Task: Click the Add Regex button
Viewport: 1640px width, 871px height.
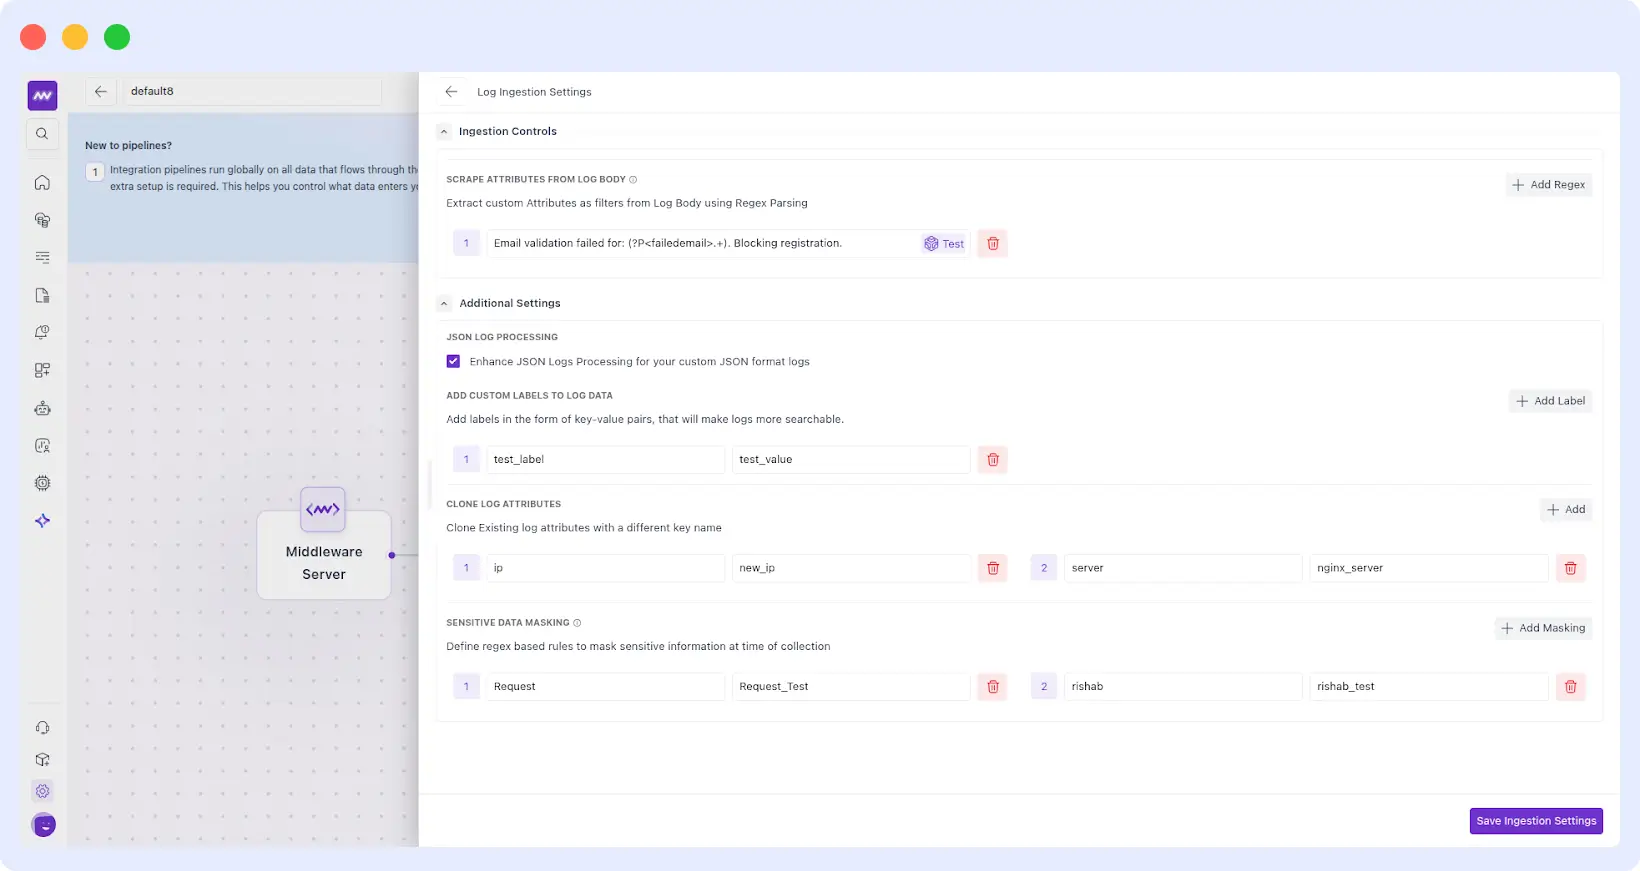Action: [x=1548, y=185]
